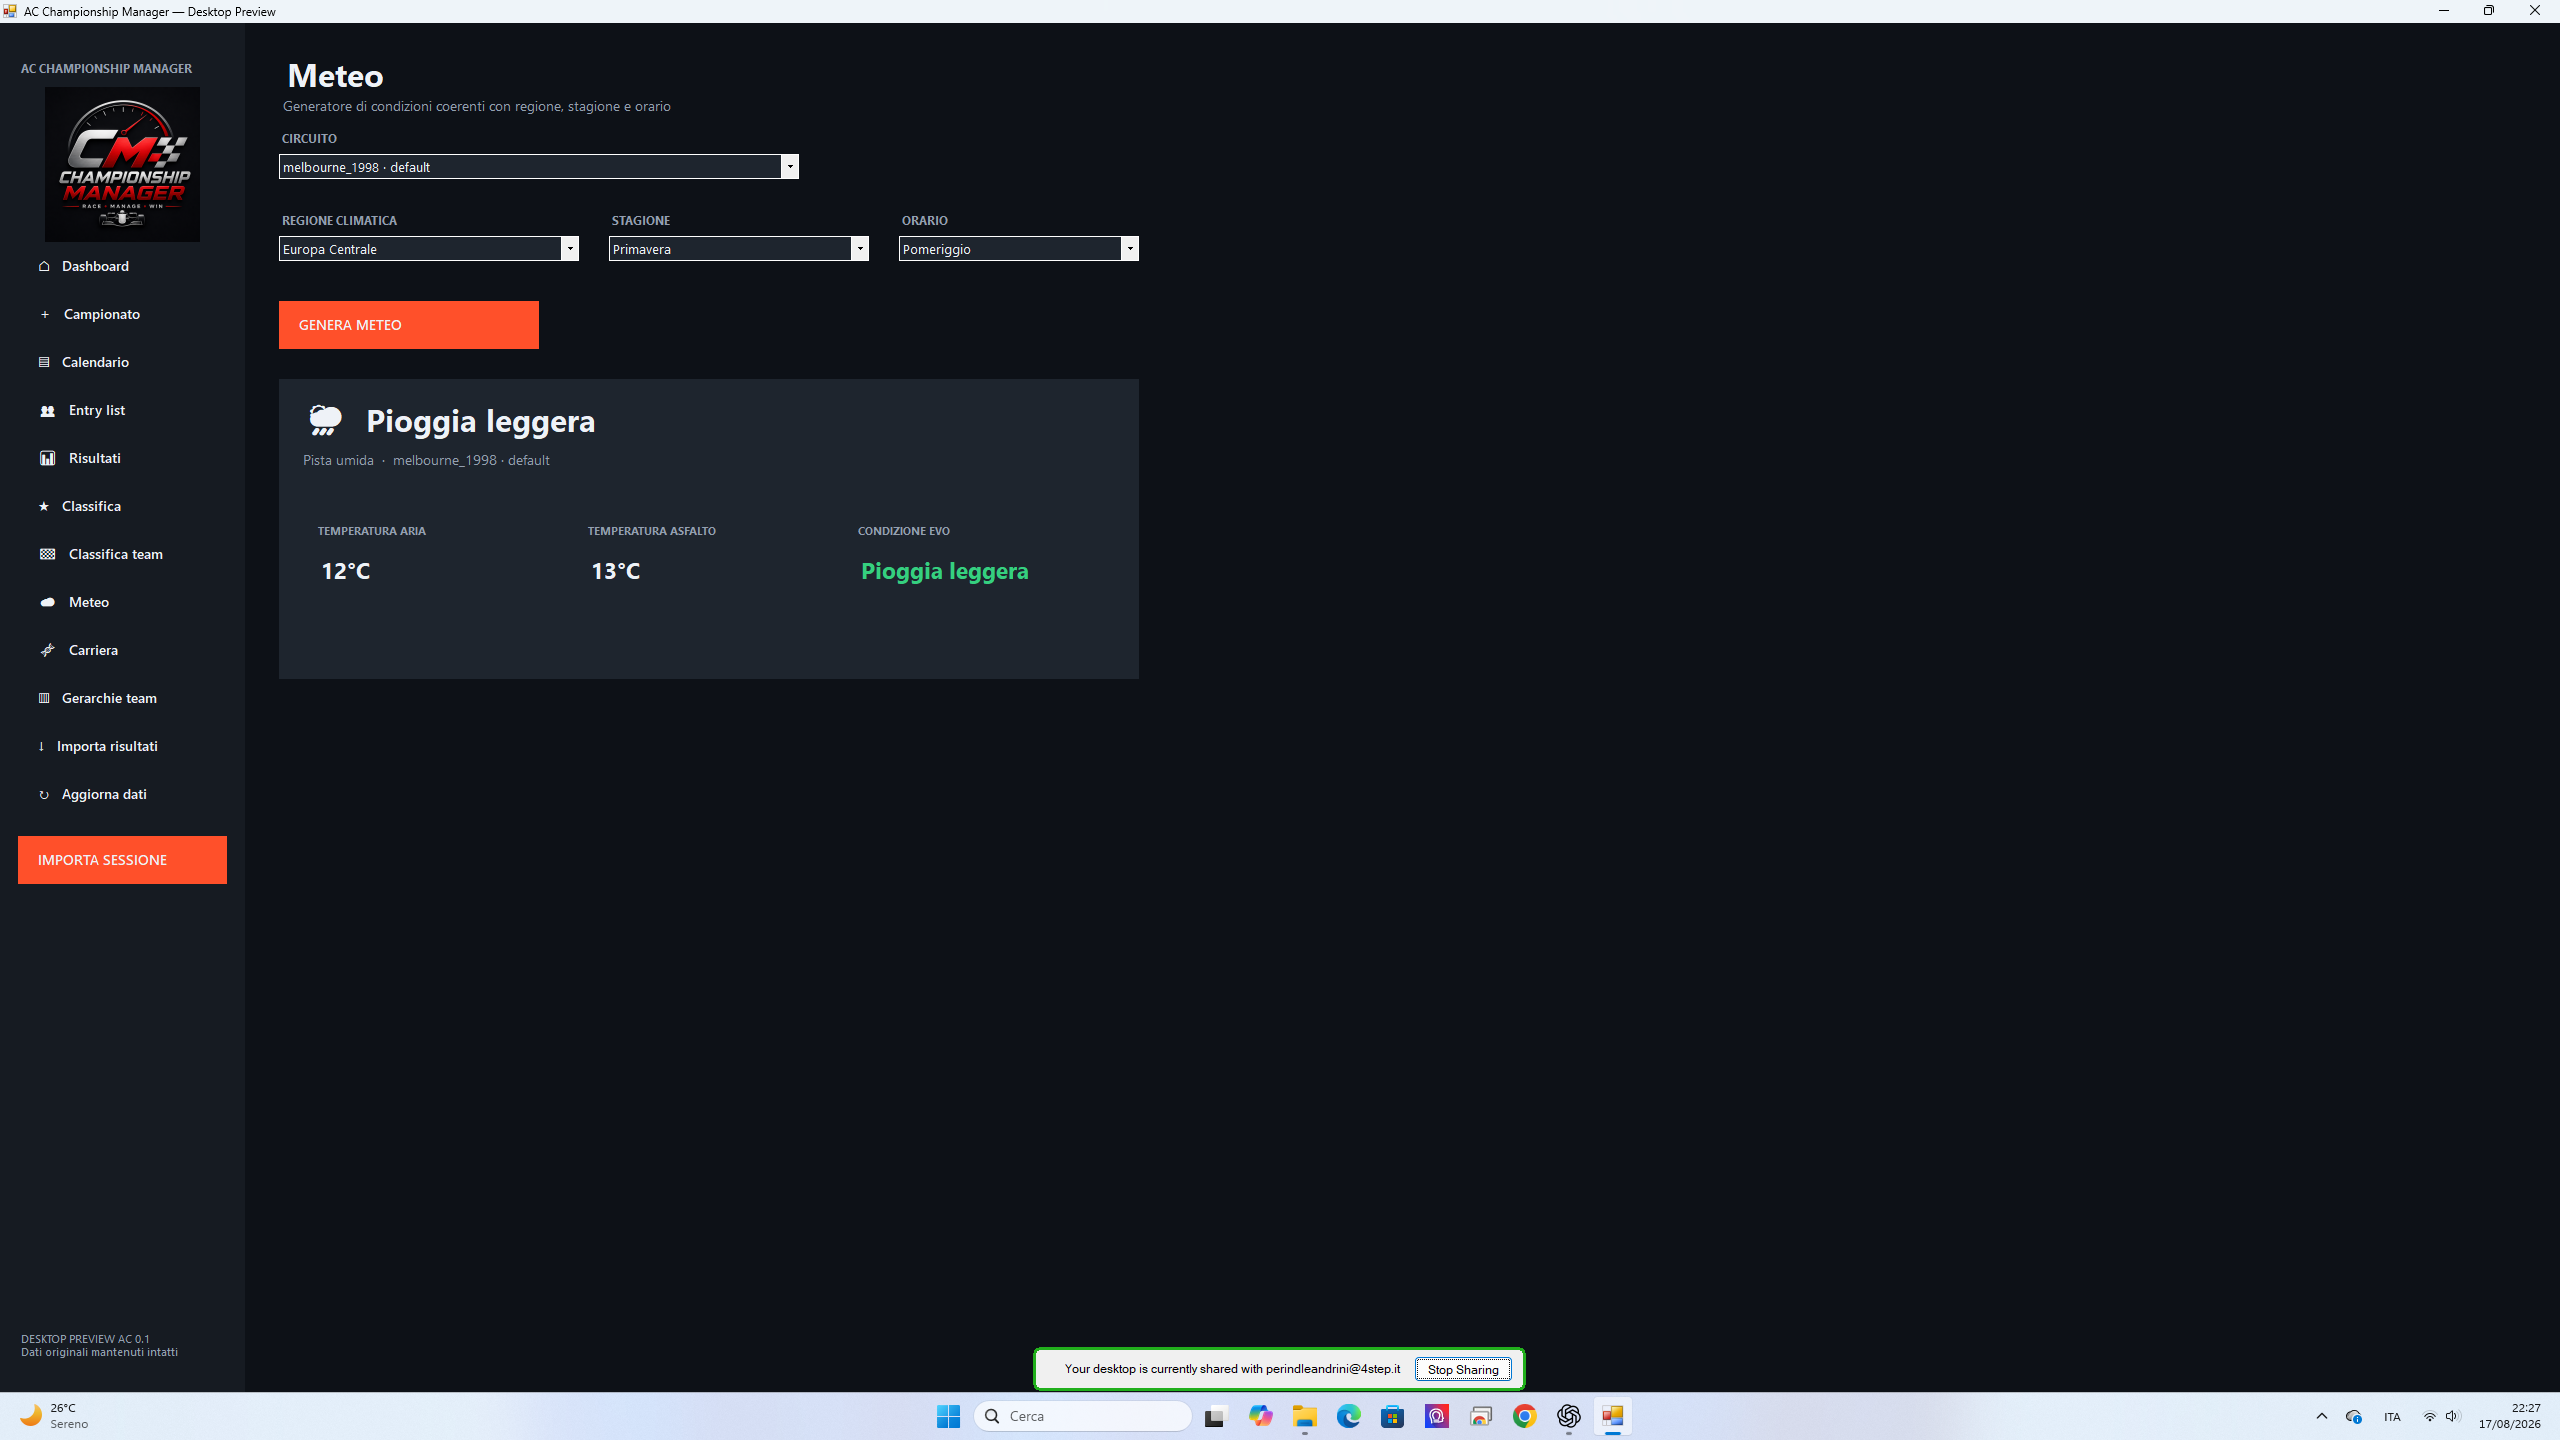Click the Importa risultati arrow icon
2560x1440 pixels.
[x=41, y=746]
